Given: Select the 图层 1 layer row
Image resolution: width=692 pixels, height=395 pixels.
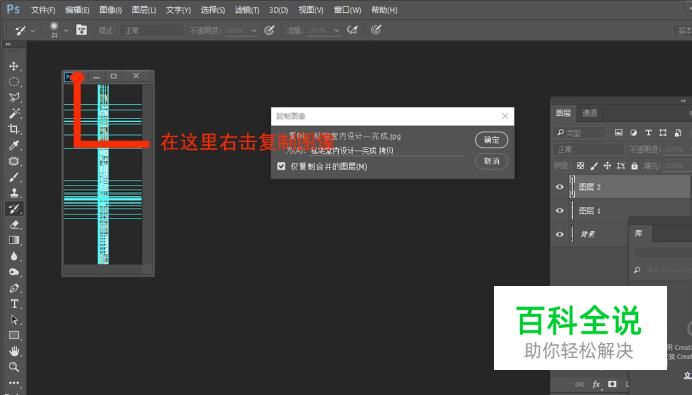Looking at the screenshot, I should 621,211.
